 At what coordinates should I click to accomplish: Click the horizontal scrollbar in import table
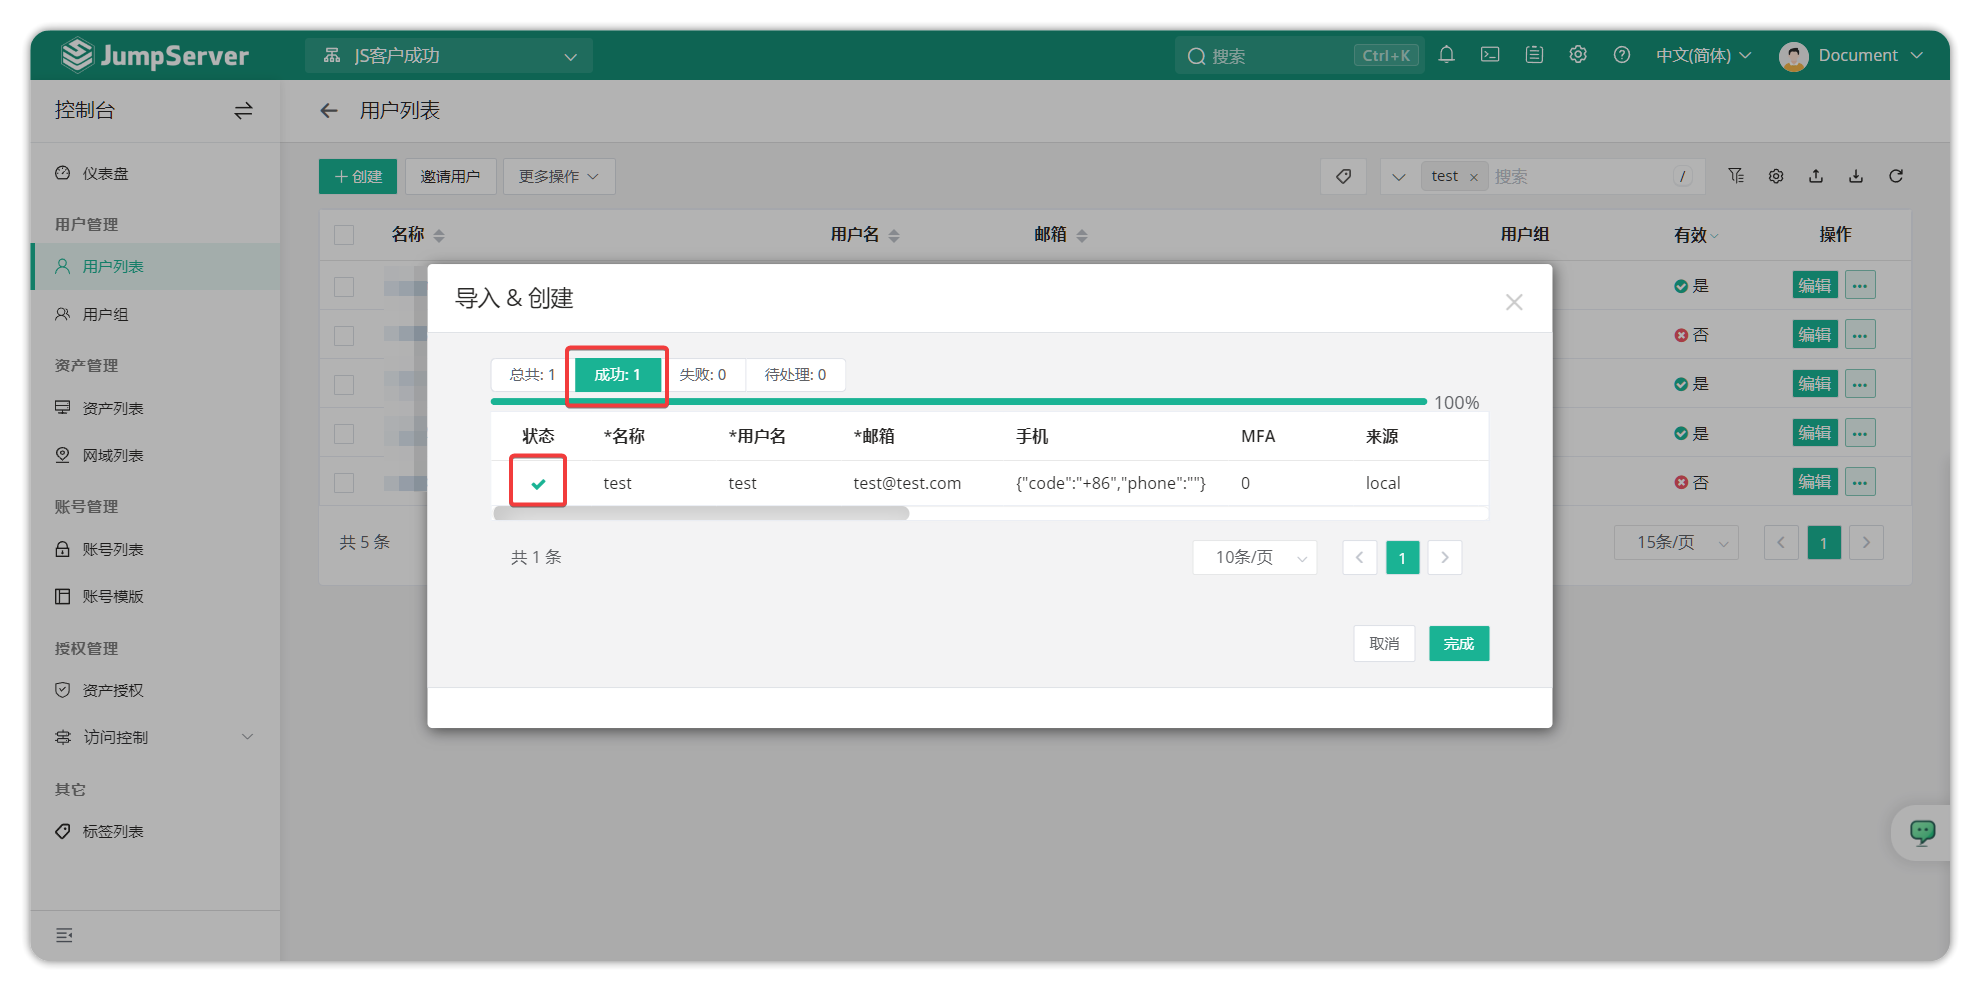pyautogui.click(x=701, y=513)
